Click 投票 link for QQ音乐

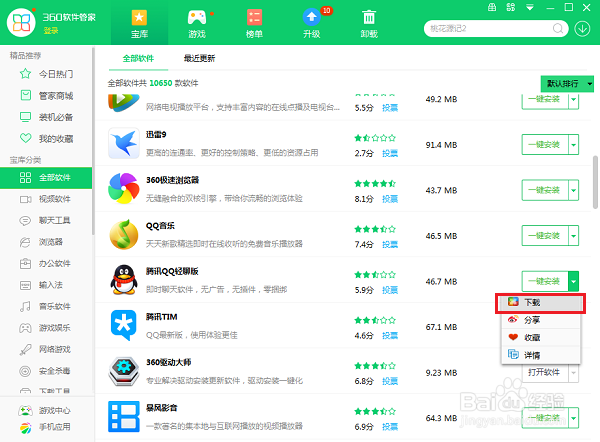point(390,245)
